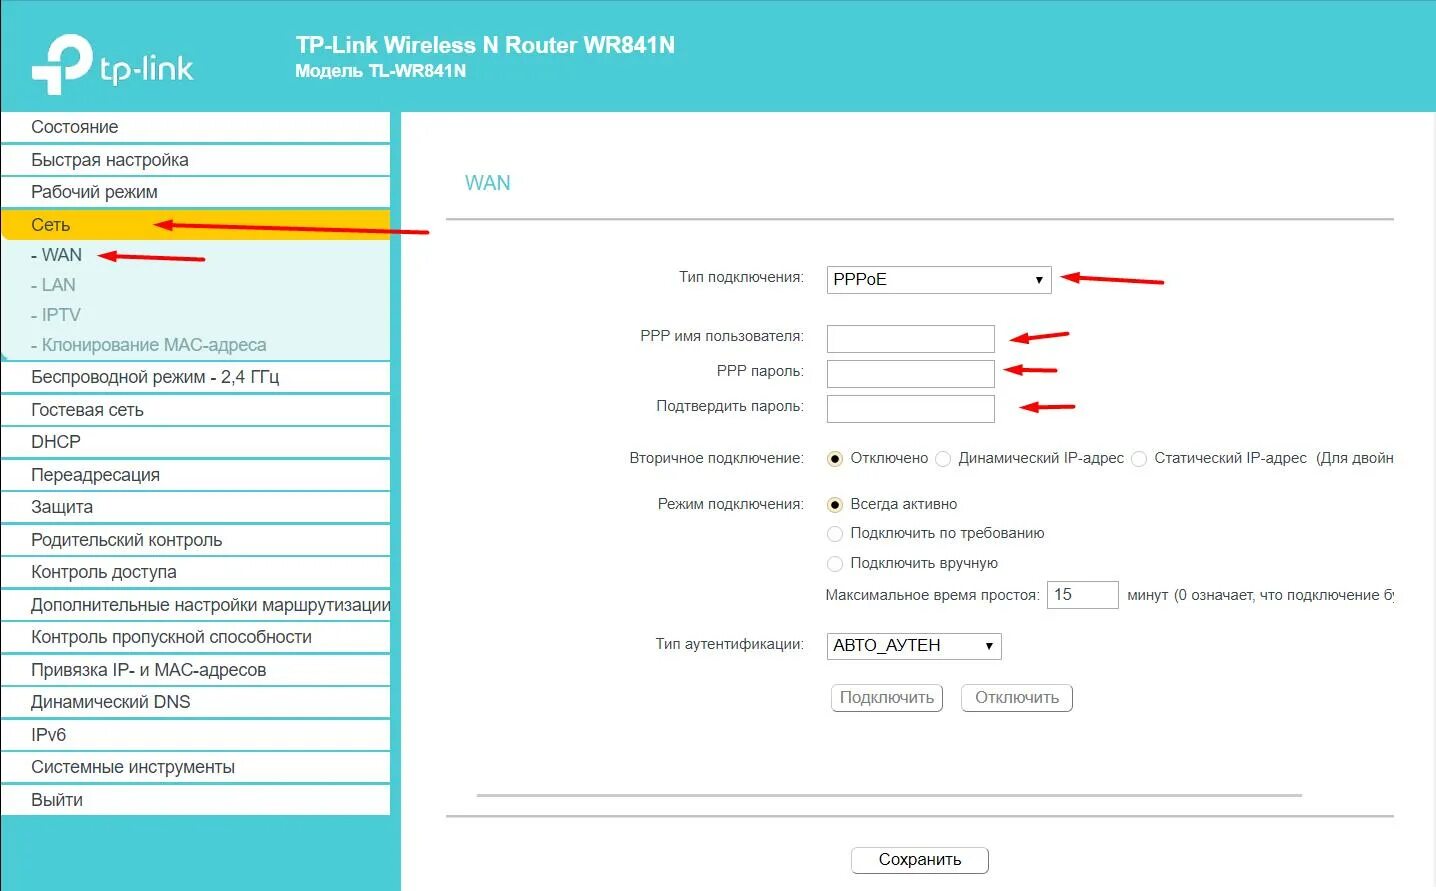Open the Тип подключения PPPoE dropdown
The height and width of the screenshot is (891, 1436).
[x=939, y=280]
